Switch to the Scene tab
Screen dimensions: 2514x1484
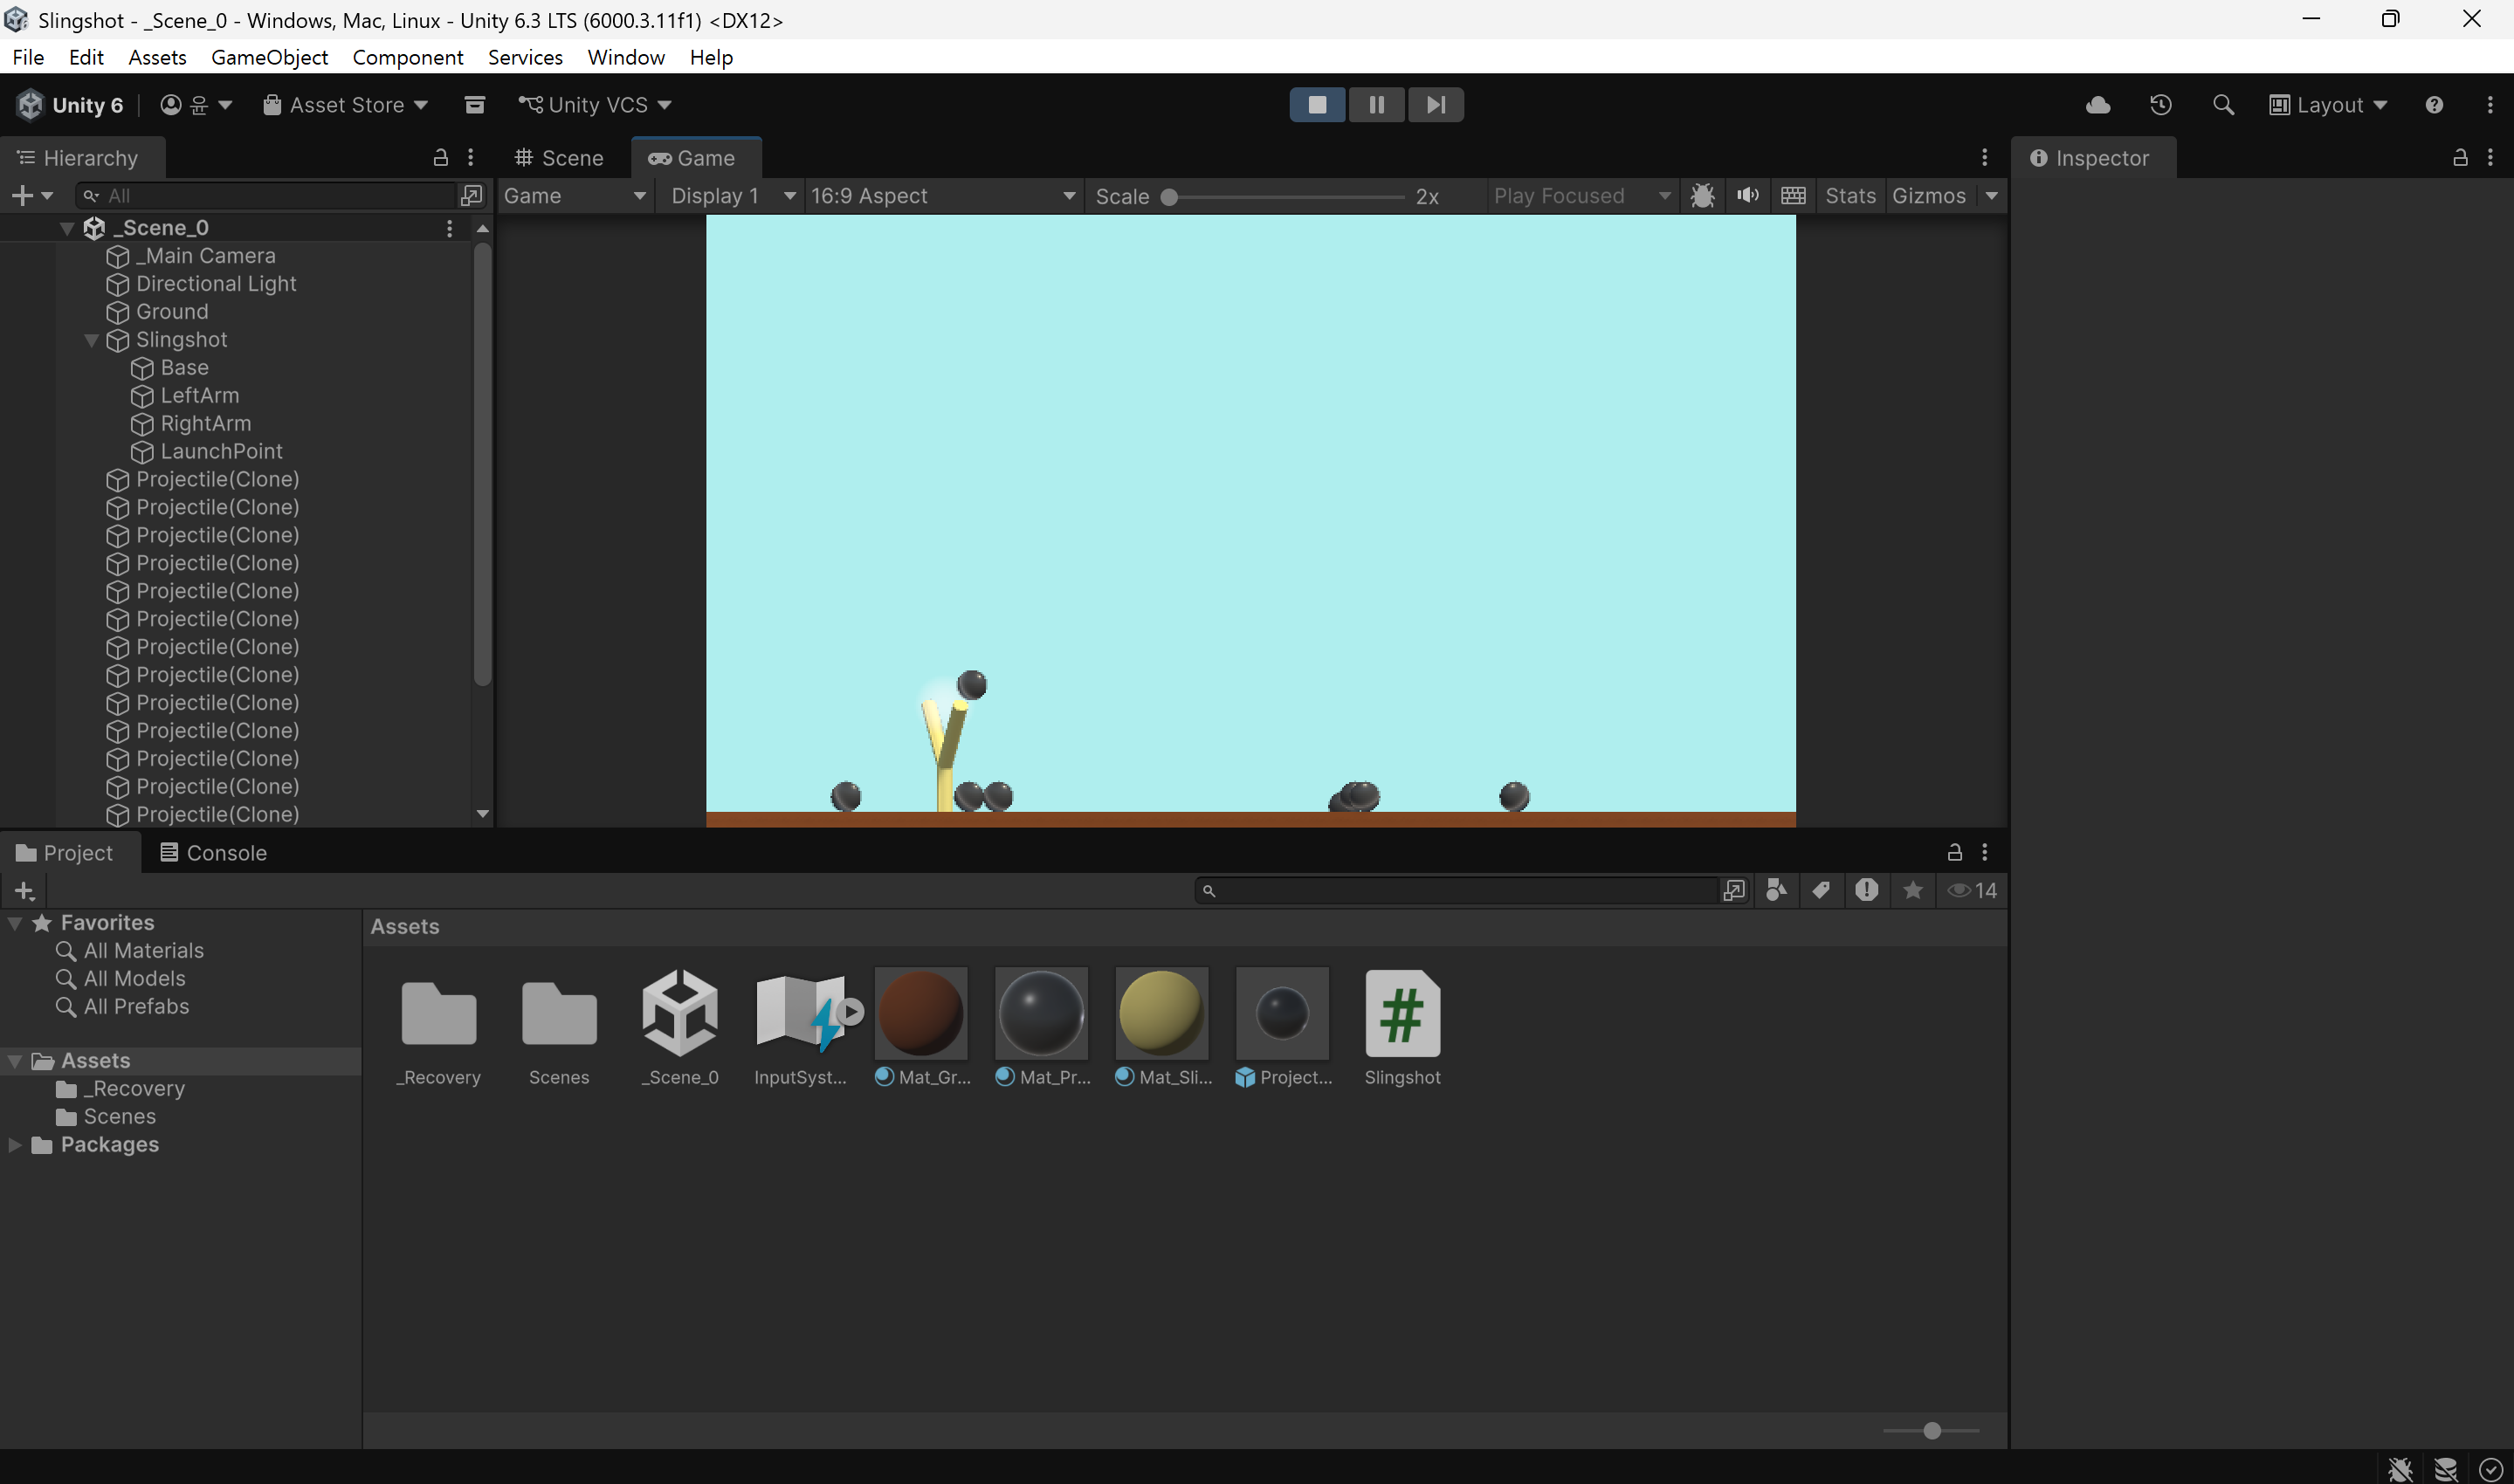[559, 158]
